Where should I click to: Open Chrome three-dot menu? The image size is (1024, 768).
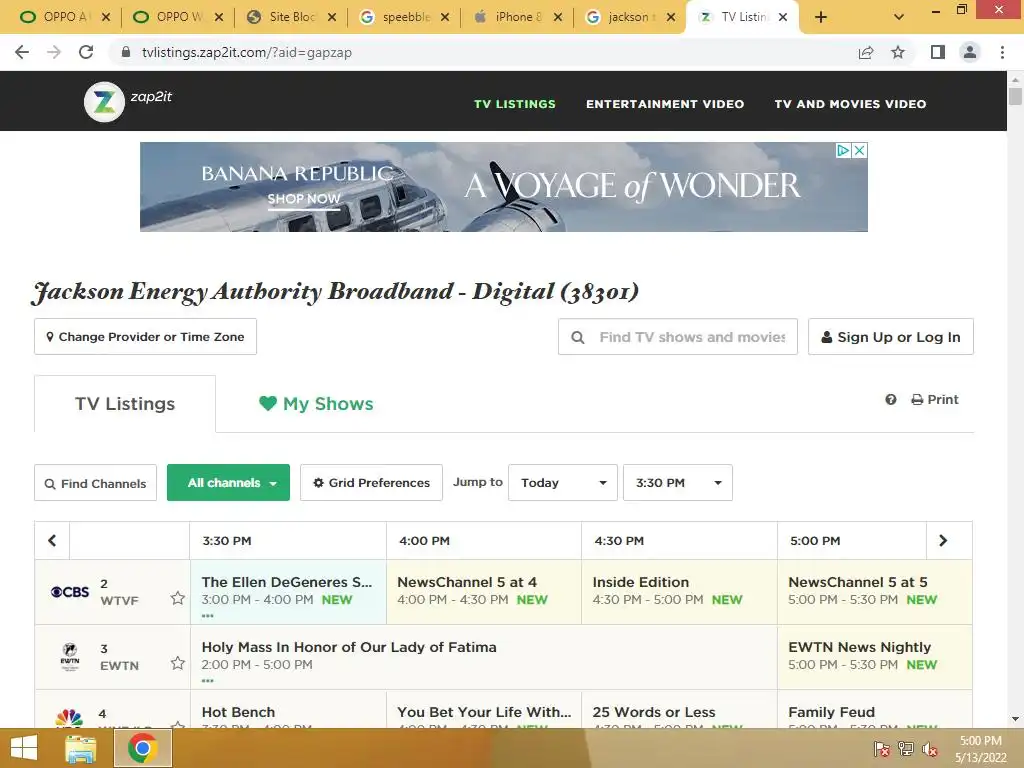(x=1002, y=52)
